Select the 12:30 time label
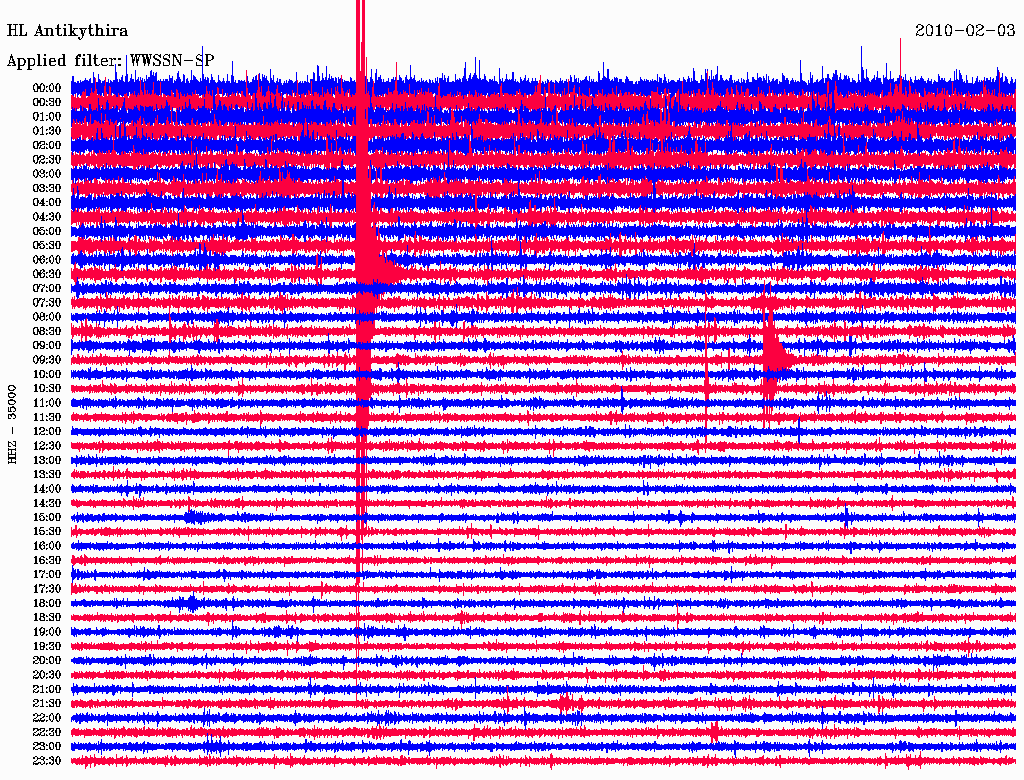The width and height of the screenshot is (1024, 780). point(47,446)
